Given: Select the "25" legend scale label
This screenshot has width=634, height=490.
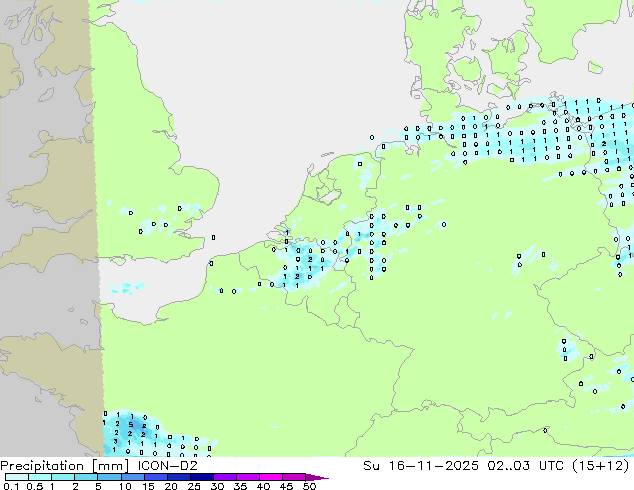Looking at the screenshot, I should pyautogui.click(x=194, y=486).
